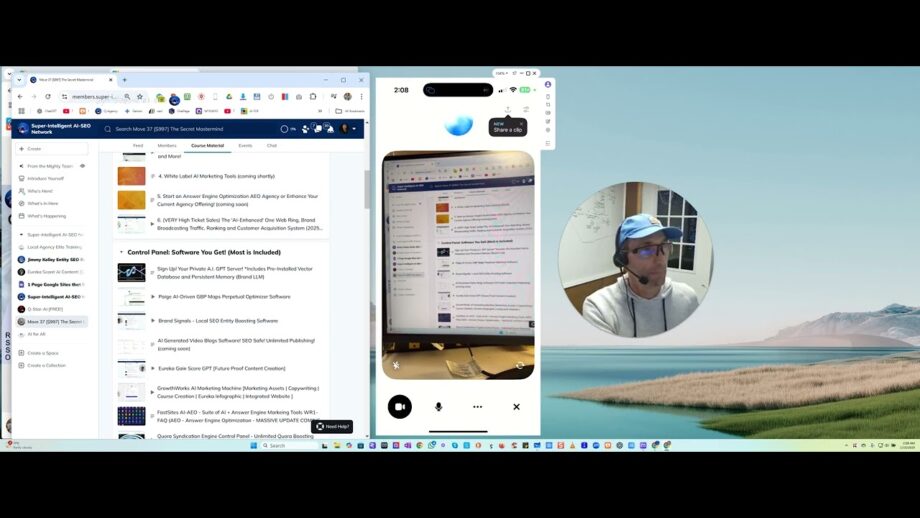Open Sign Up Your Private A.I. GPT Server
920x518 pixels.
(235, 273)
